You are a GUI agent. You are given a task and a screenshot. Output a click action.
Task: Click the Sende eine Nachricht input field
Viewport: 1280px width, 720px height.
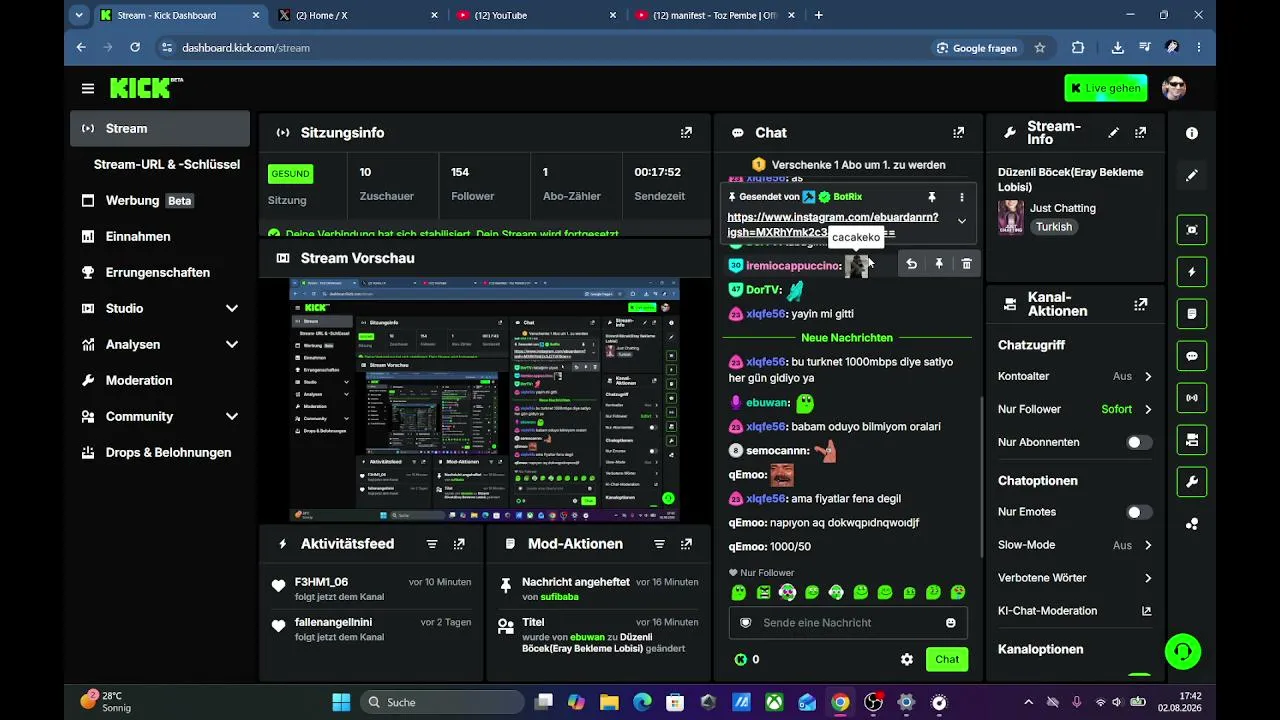[x=848, y=623]
